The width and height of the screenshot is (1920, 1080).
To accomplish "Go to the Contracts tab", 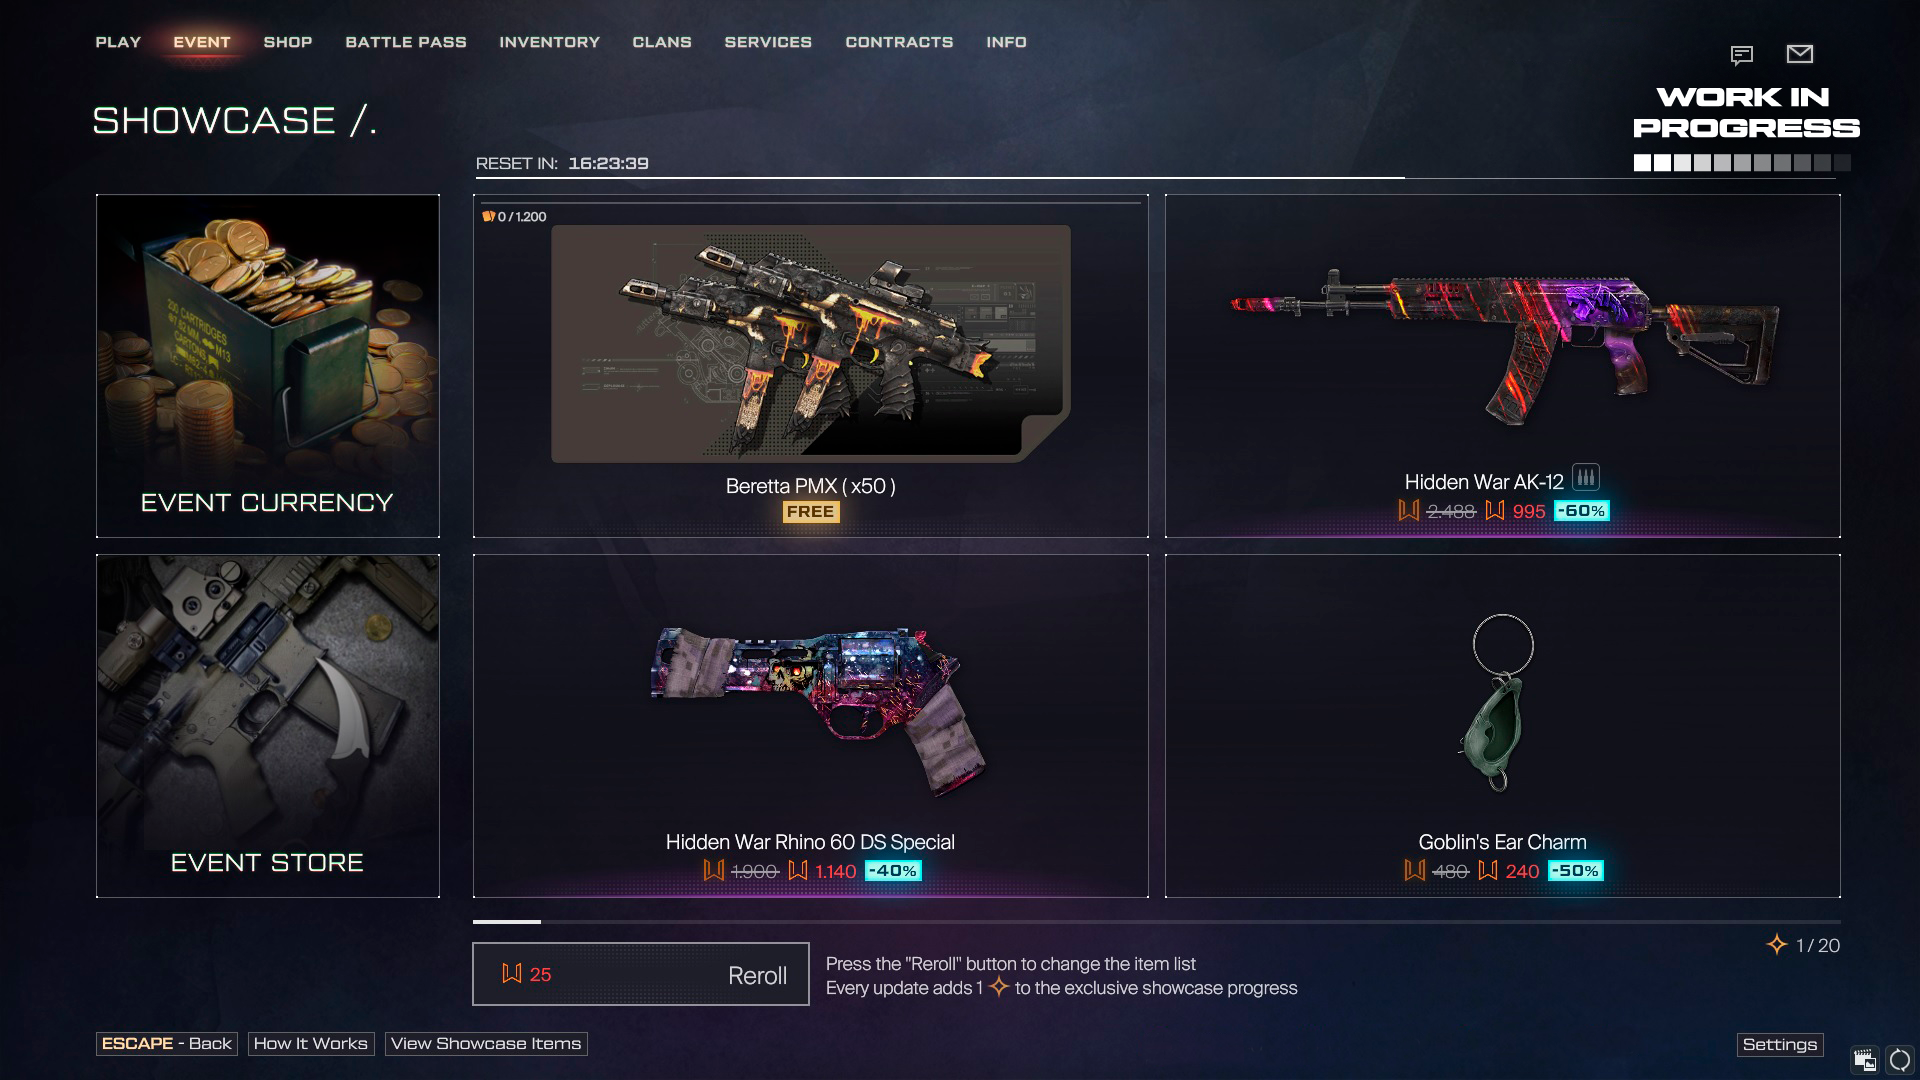I will (x=899, y=42).
